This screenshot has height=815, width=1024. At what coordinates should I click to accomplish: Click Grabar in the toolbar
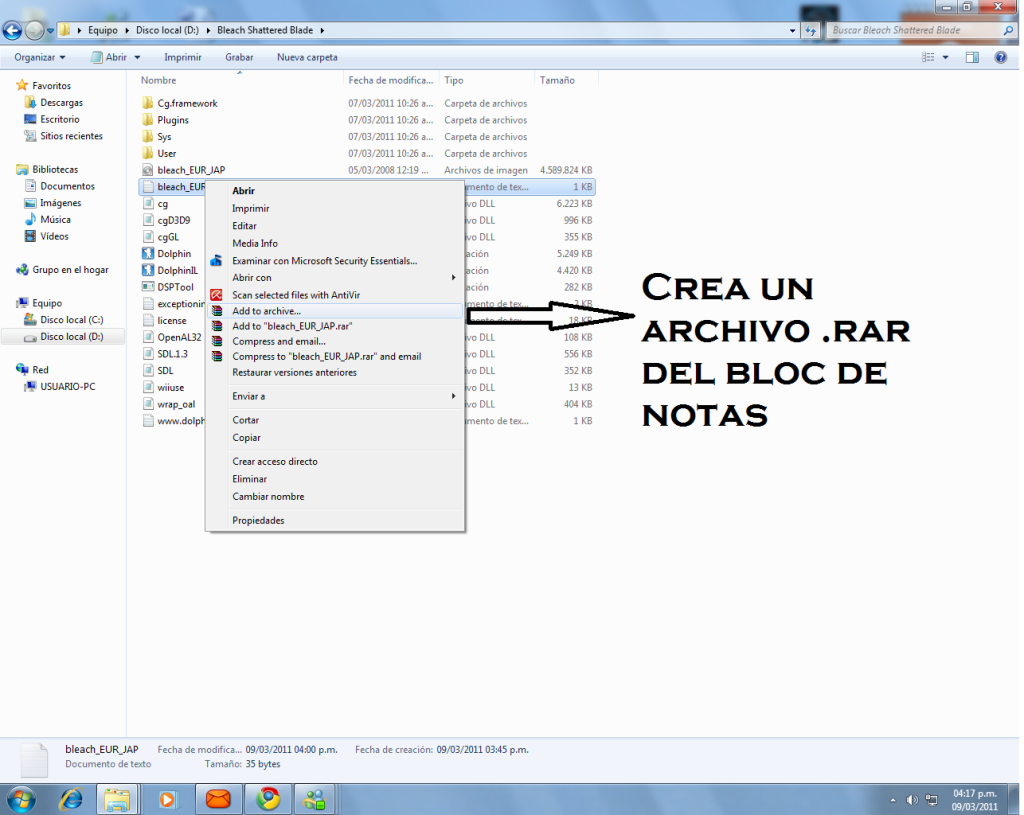click(x=239, y=57)
